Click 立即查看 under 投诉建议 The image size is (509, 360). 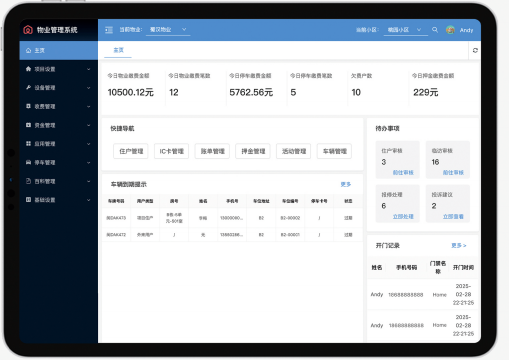[453, 217]
